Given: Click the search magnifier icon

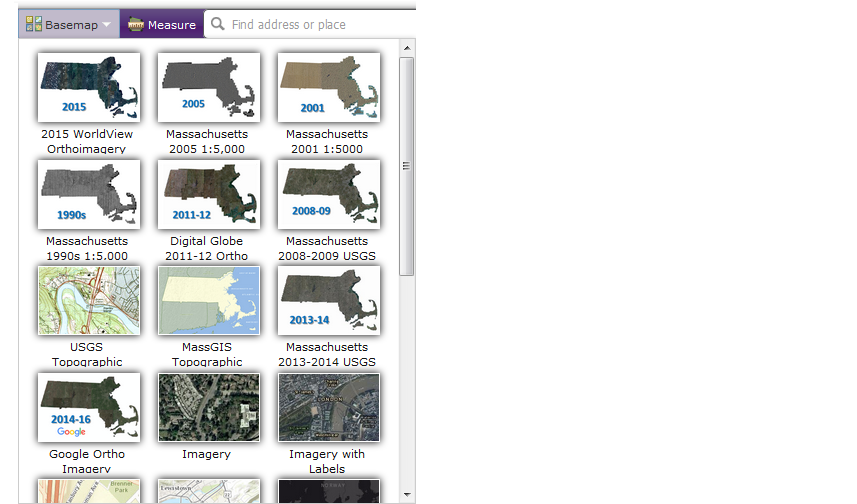Looking at the screenshot, I should pos(217,25).
